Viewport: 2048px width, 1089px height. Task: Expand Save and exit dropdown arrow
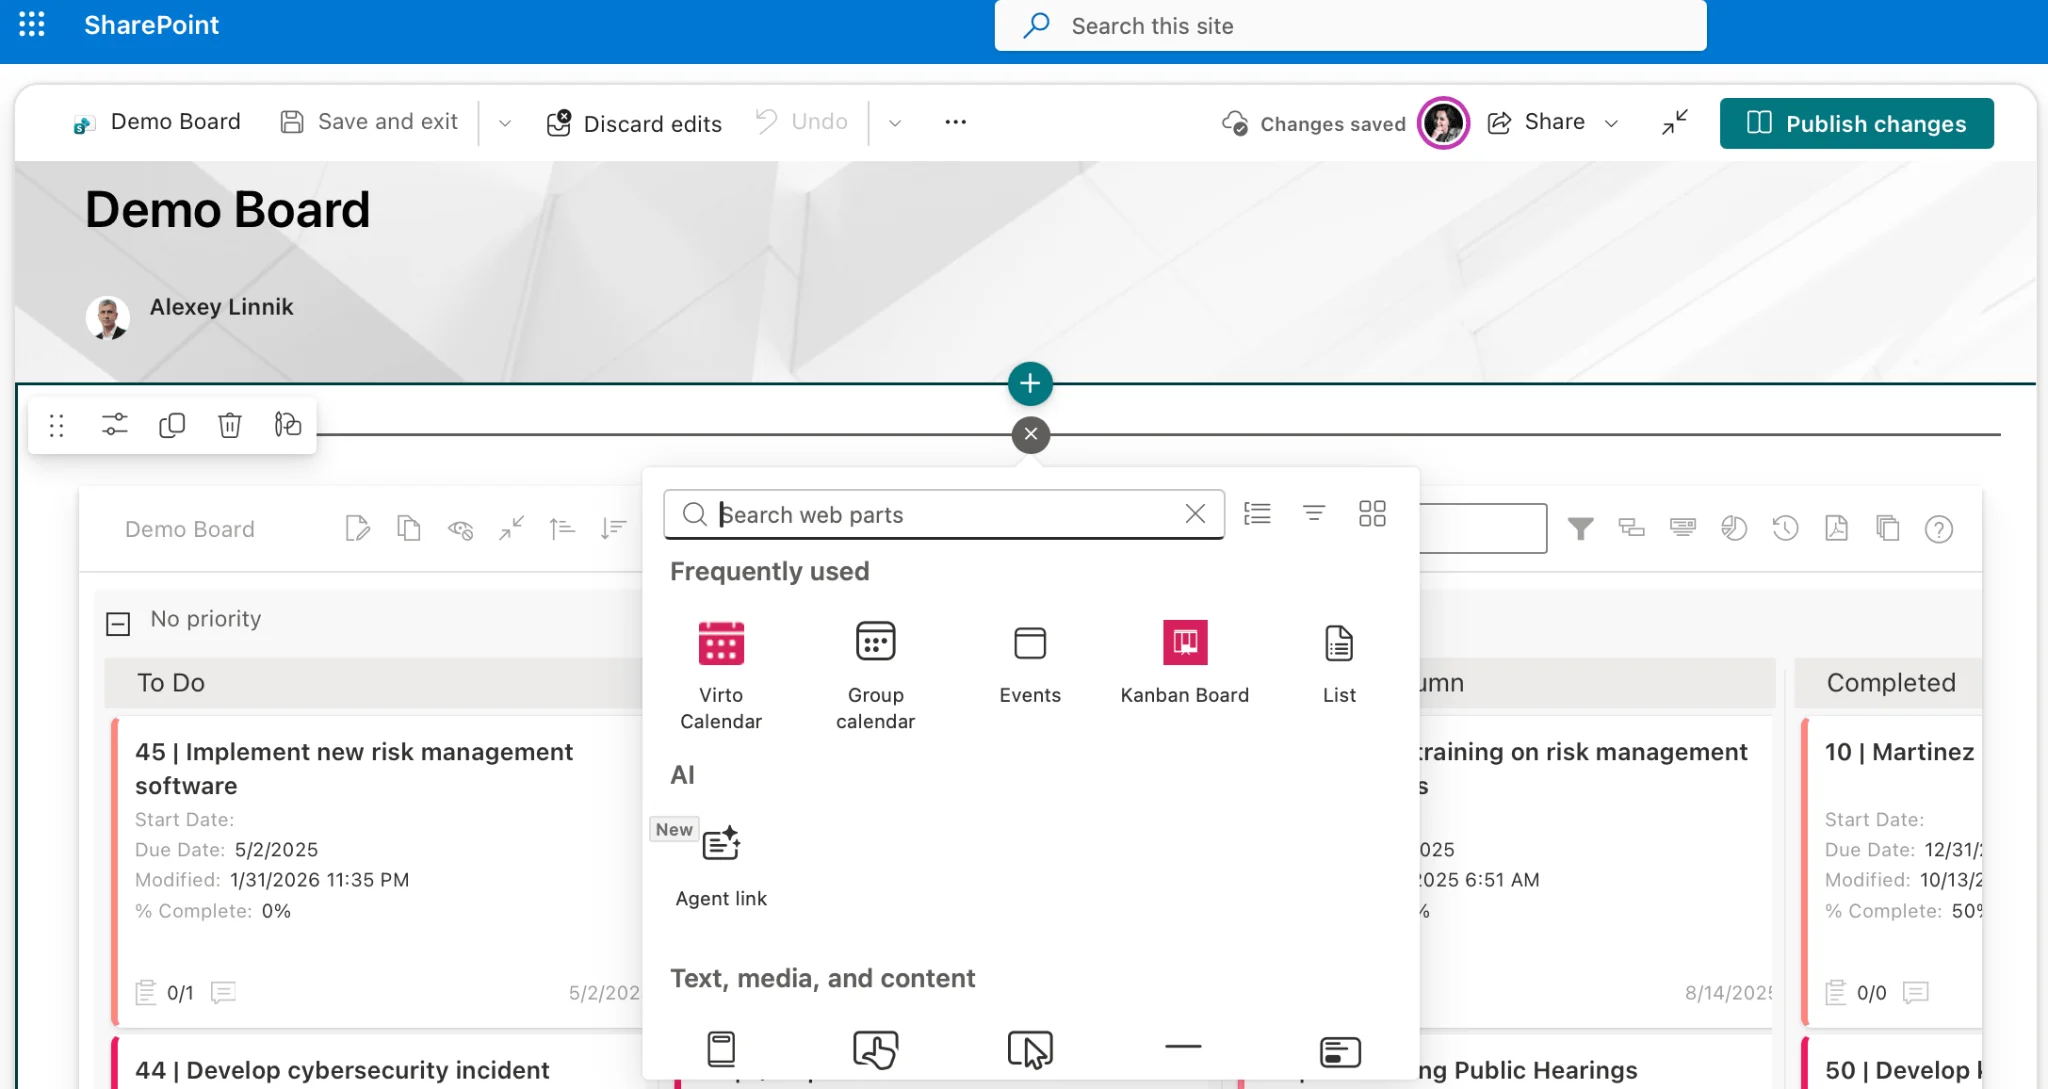(x=505, y=123)
